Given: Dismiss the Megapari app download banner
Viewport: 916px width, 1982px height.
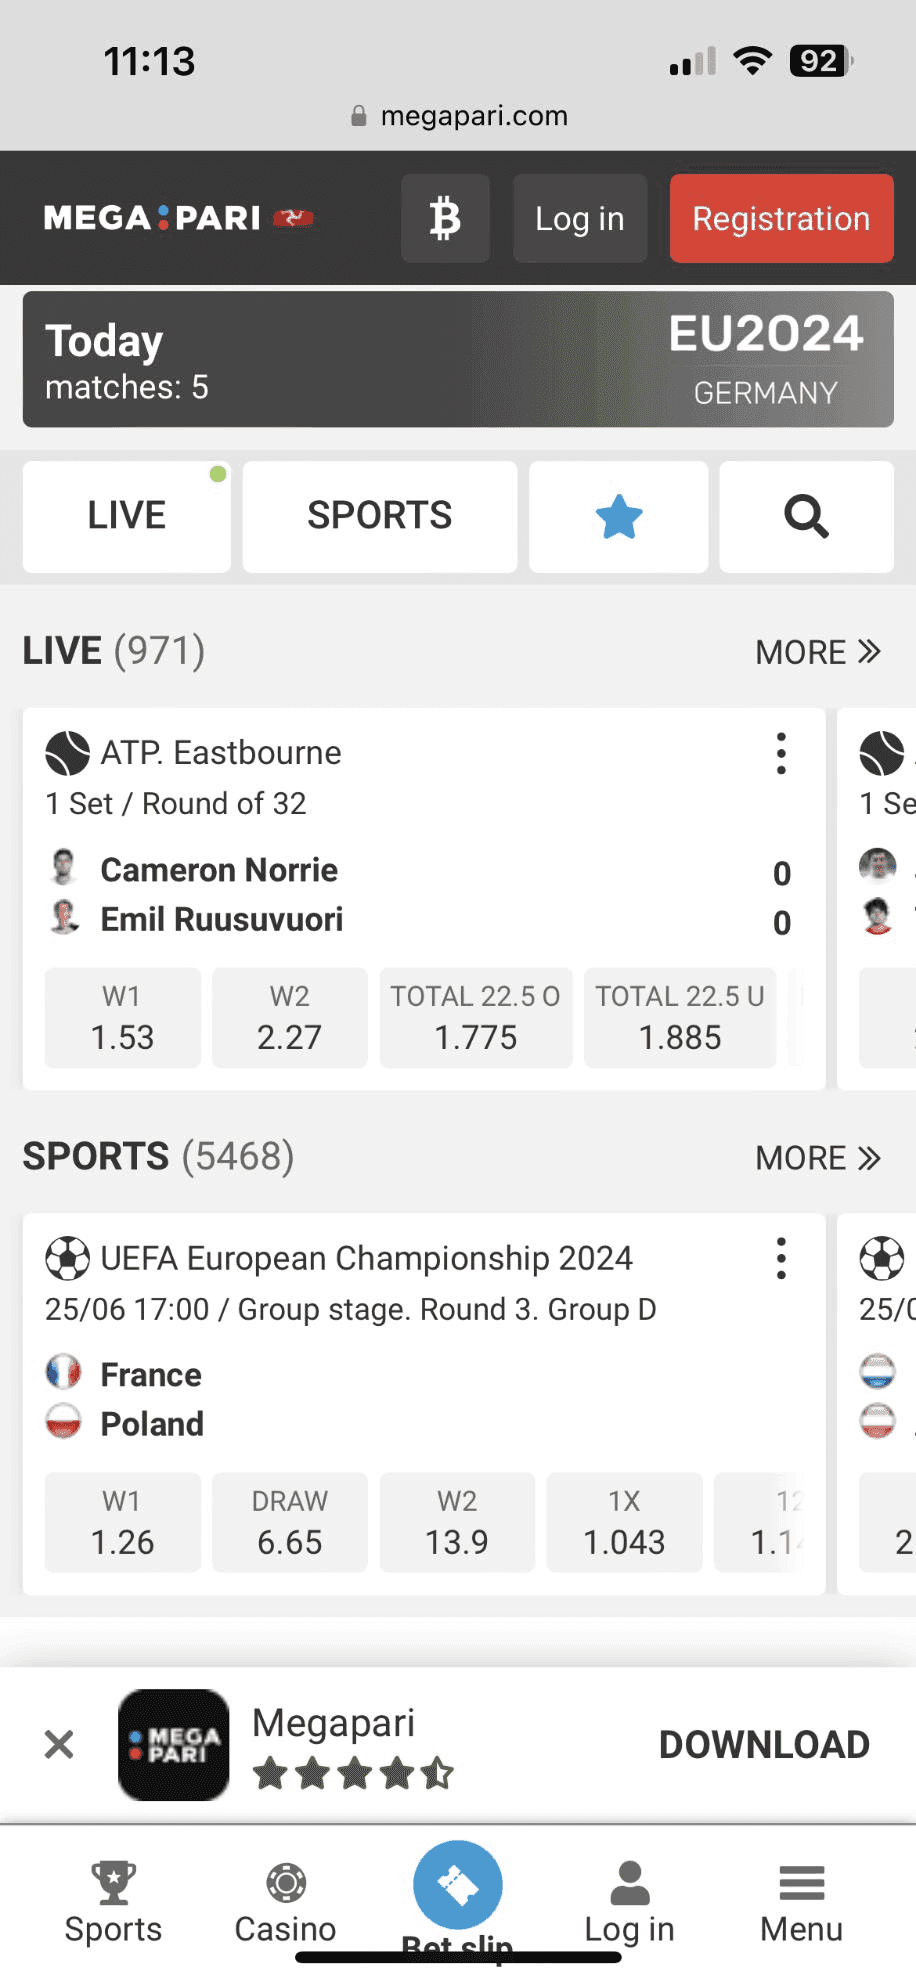Looking at the screenshot, I should (x=59, y=1745).
